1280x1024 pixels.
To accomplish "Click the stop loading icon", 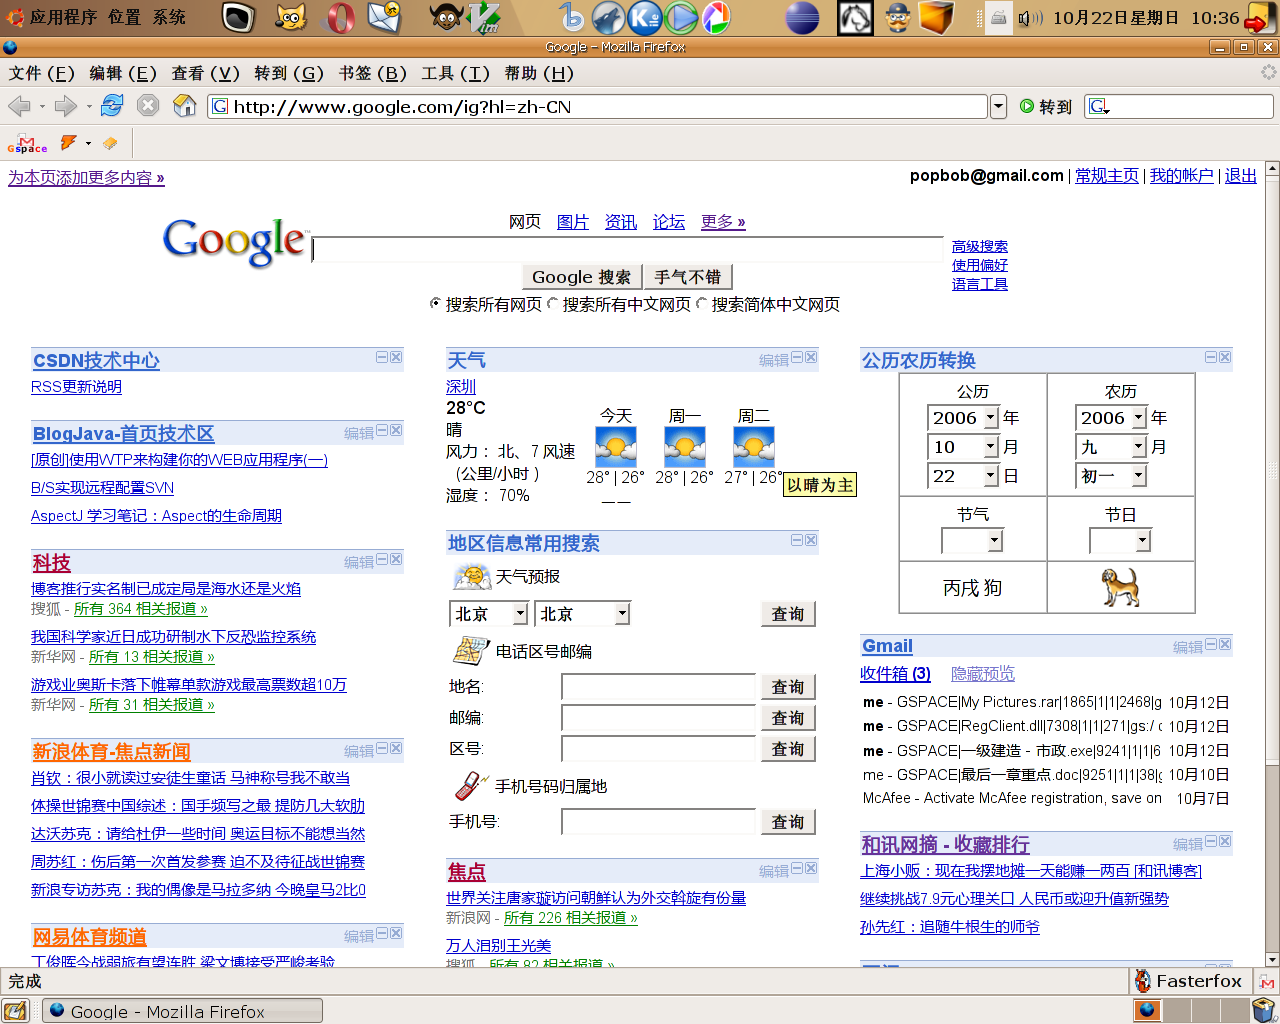I will 148,105.
